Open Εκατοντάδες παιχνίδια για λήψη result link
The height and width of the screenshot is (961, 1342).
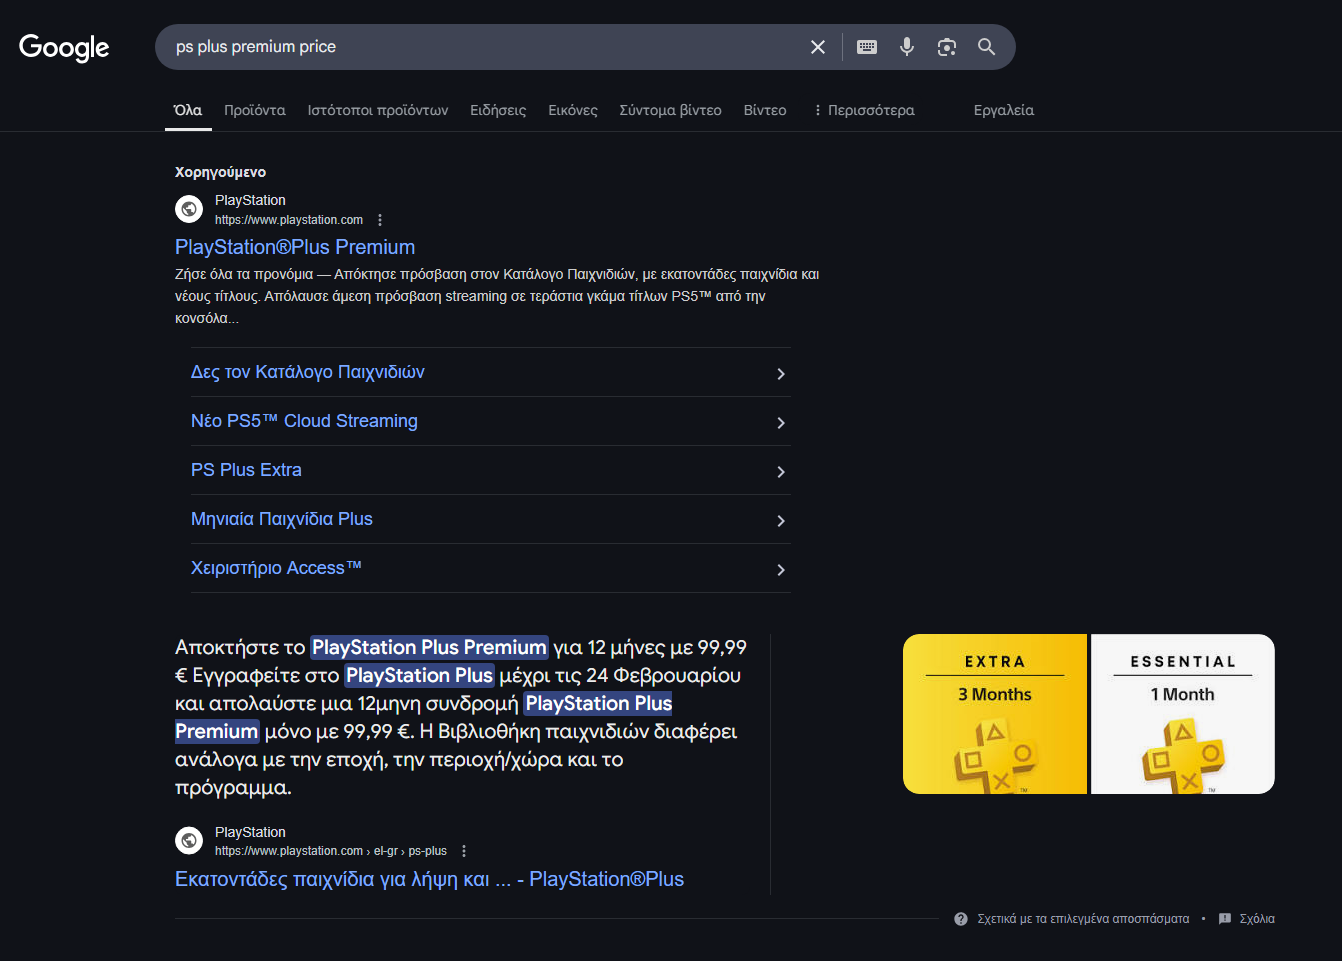[429, 879]
